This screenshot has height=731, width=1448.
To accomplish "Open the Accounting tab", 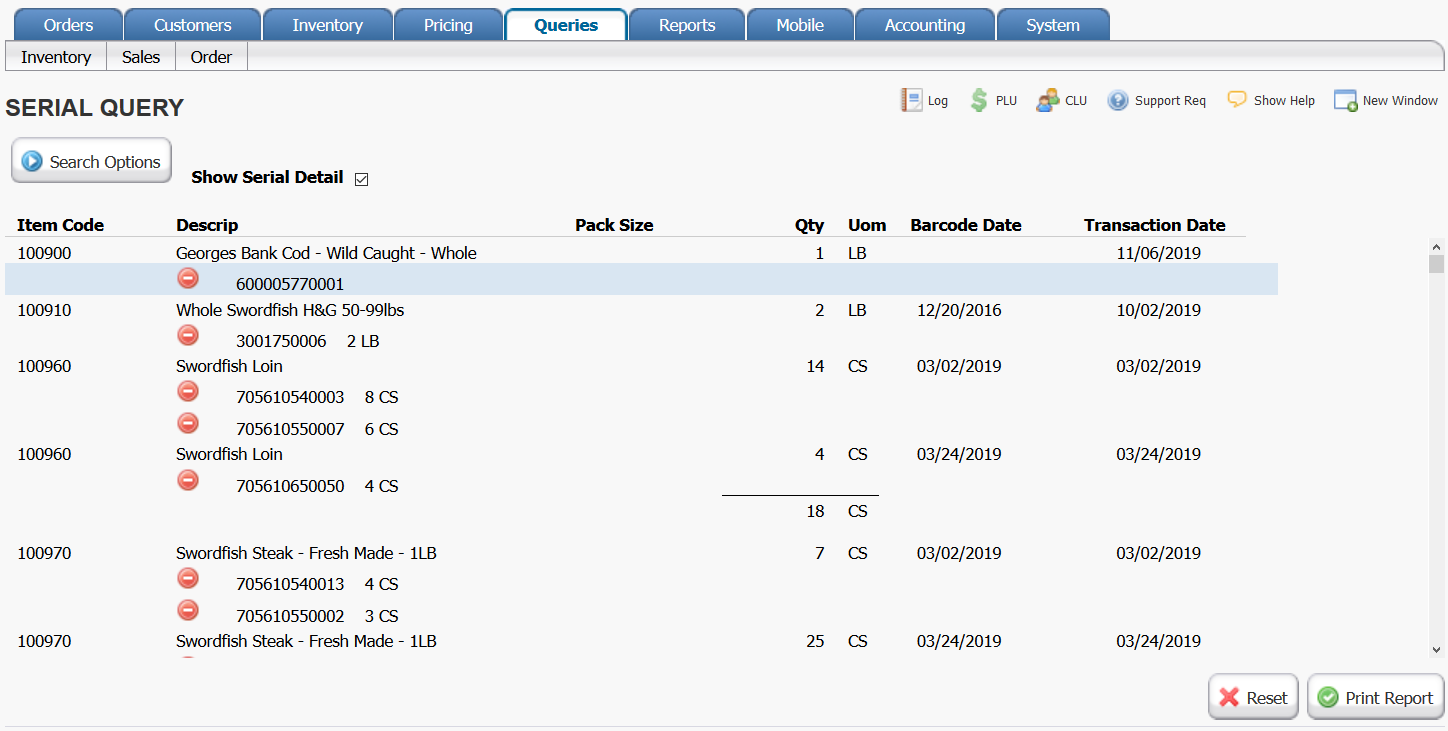I will pos(925,25).
